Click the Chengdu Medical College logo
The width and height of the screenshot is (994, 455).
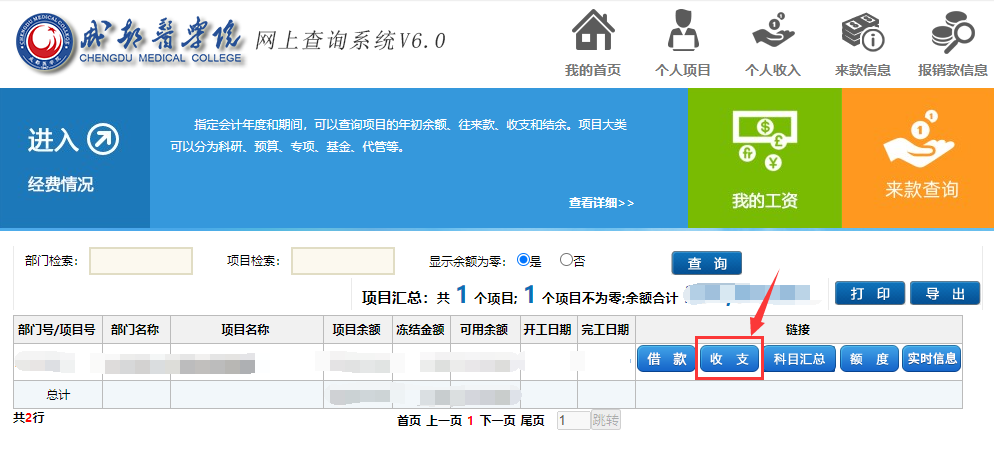coord(43,41)
